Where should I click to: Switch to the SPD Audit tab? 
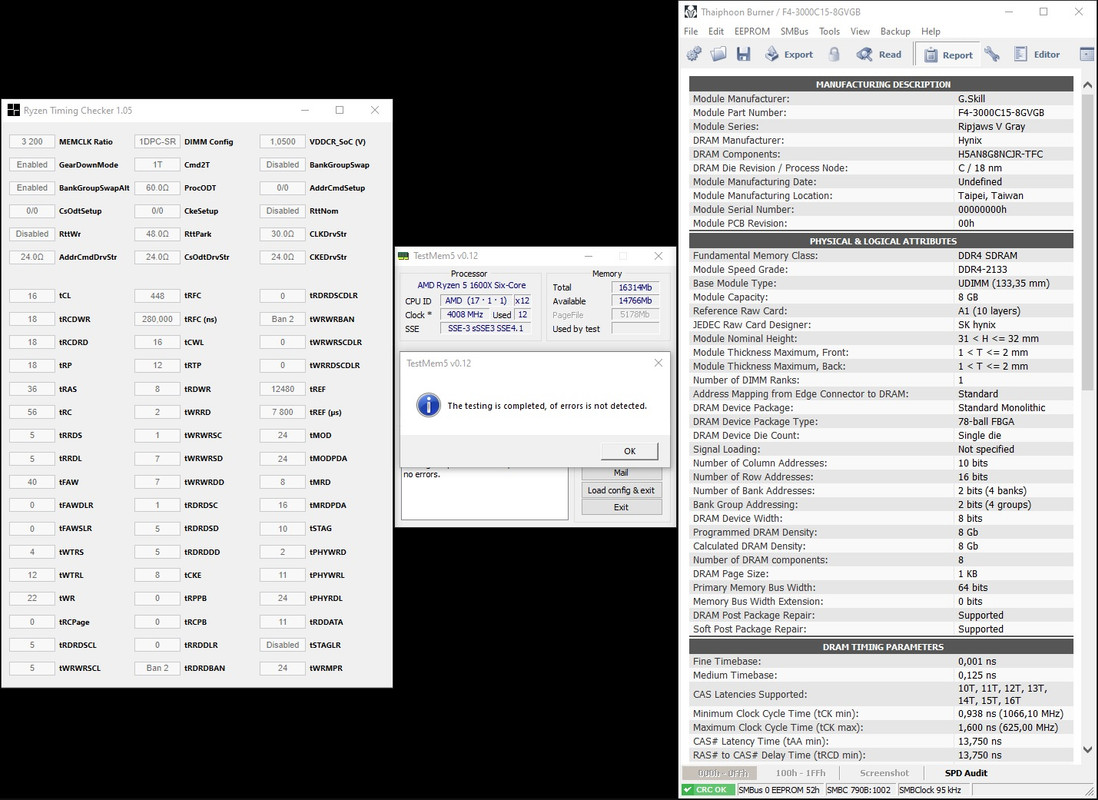(x=966, y=773)
